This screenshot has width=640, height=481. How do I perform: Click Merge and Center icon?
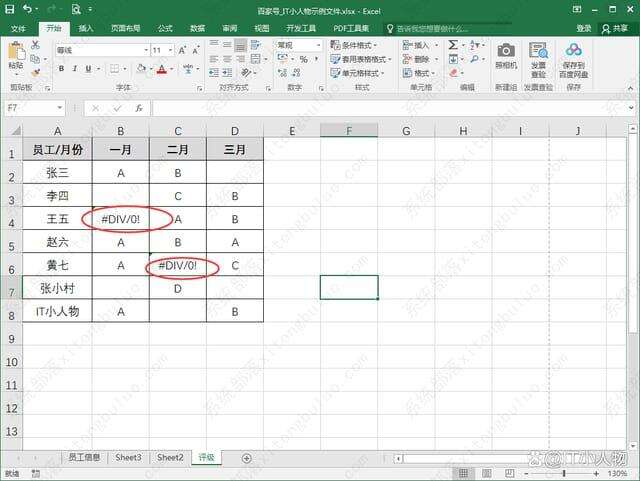256,59
